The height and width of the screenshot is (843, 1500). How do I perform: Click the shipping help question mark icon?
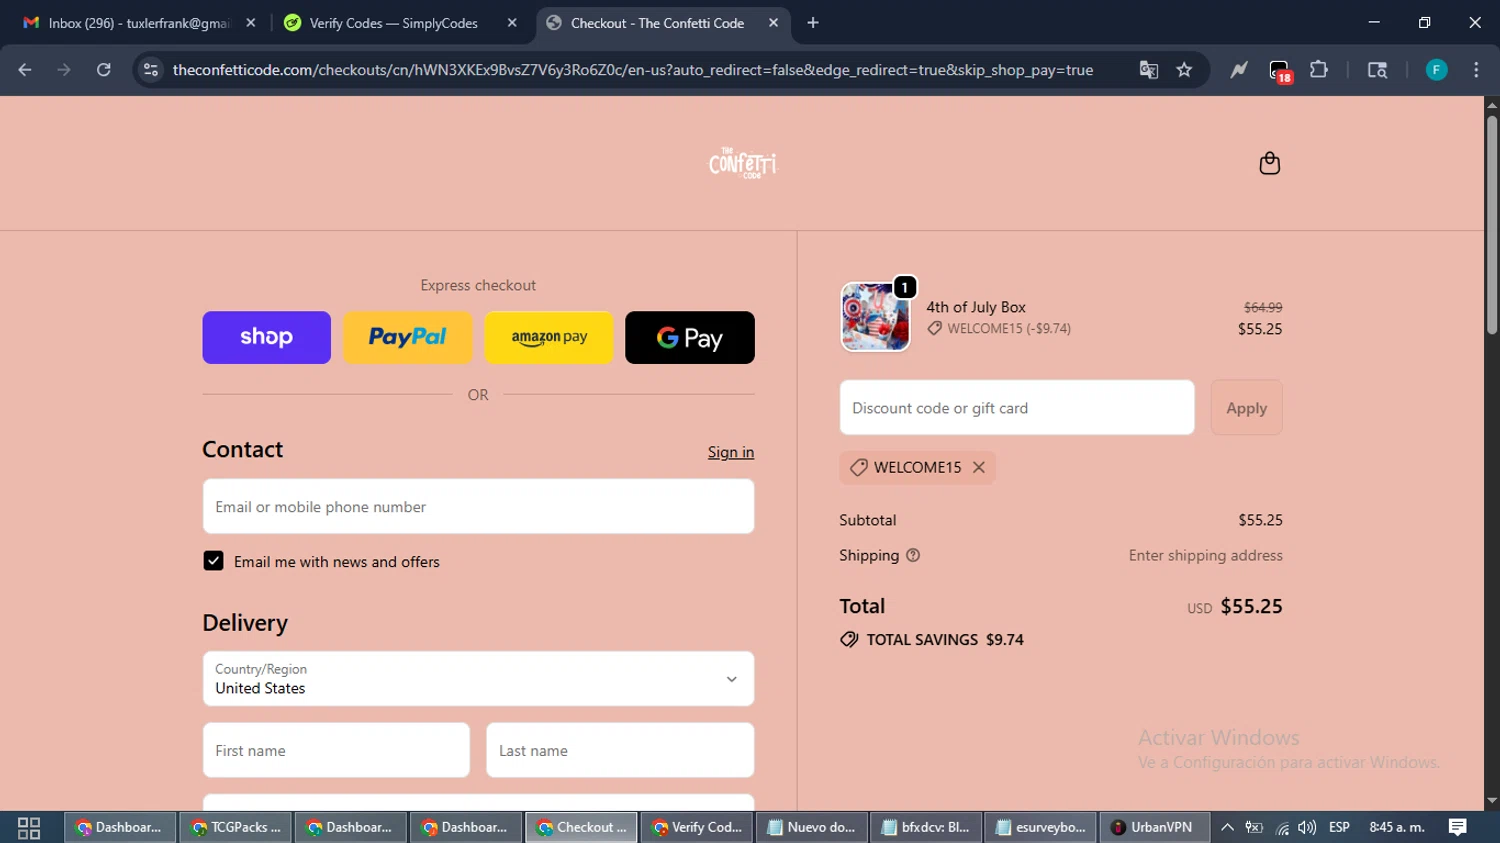pyautogui.click(x=913, y=556)
